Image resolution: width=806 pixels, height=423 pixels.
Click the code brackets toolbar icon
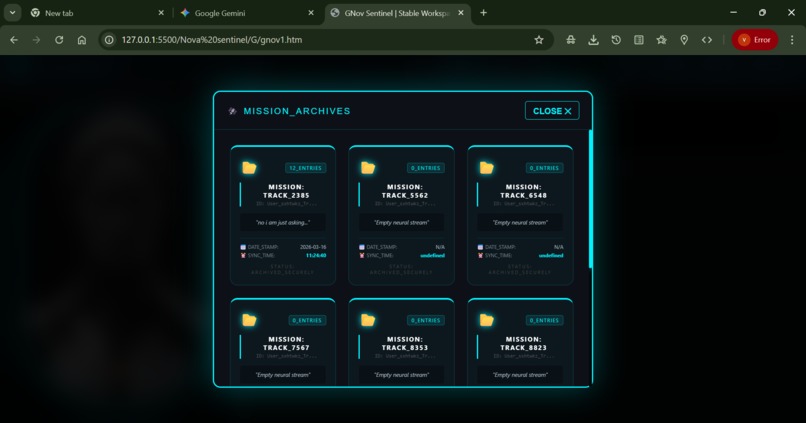707,40
